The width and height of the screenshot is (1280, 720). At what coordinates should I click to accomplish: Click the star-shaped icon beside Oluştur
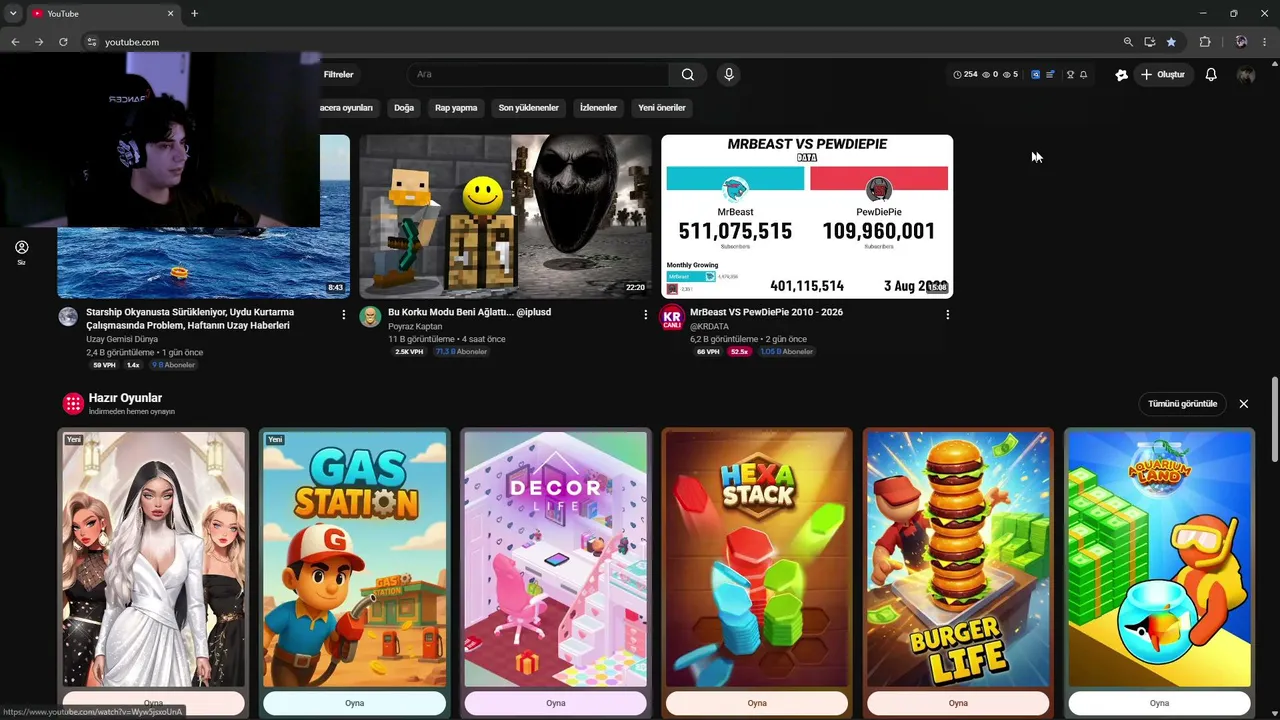tap(1121, 75)
